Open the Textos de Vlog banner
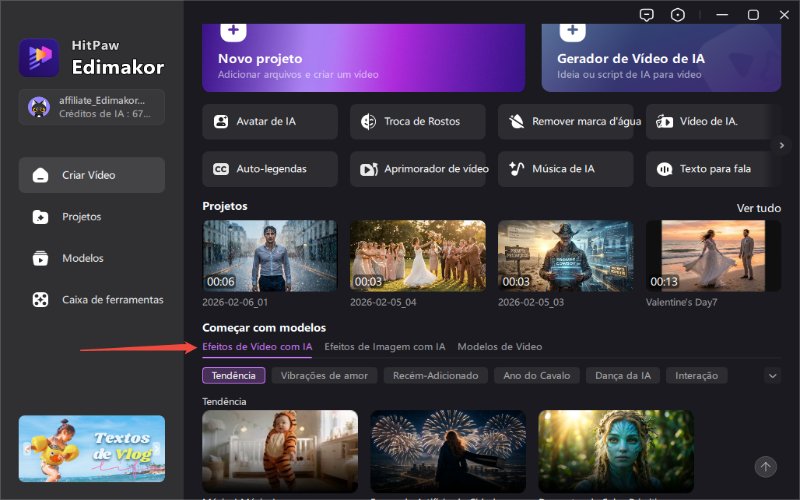Screen dimensions: 800x500 [92, 449]
